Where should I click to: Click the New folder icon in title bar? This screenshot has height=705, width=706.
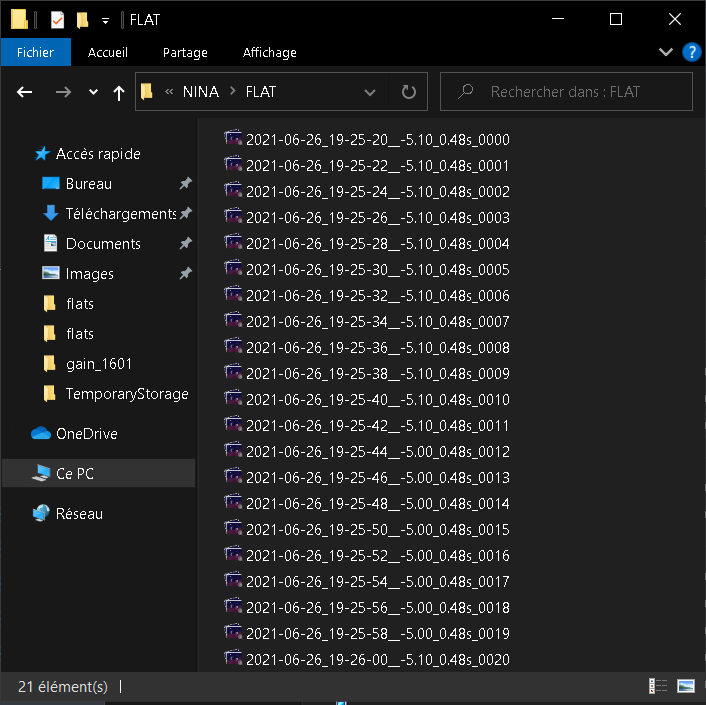(81, 20)
